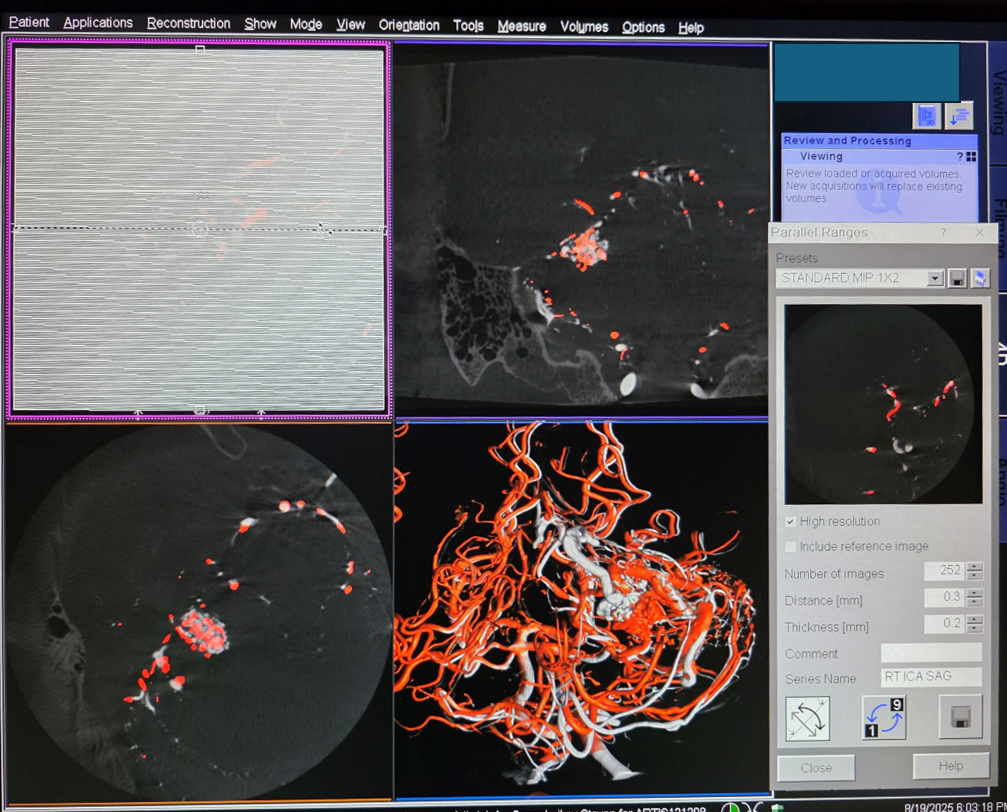Click the Series Name input field
The height and width of the screenshot is (812, 1007).
click(930, 678)
